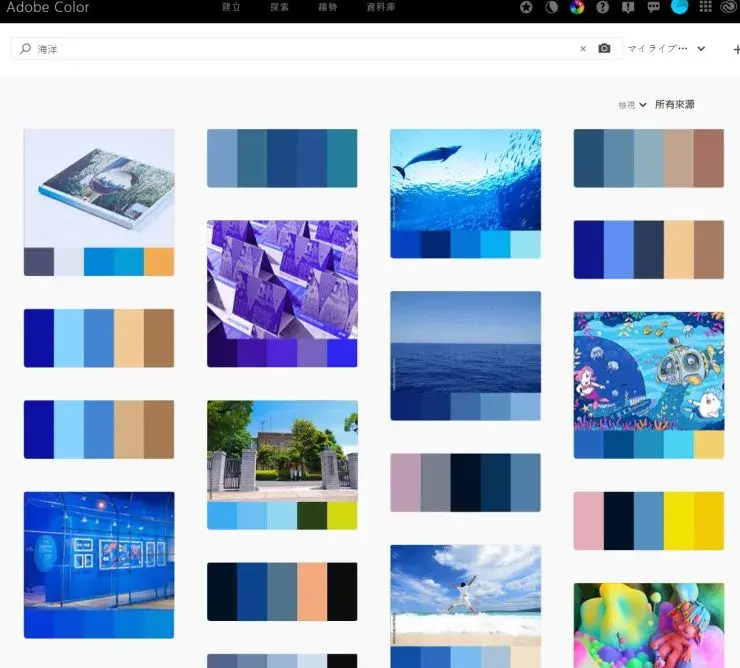The width and height of the screenshot is (740, 668).
Task: Open the calm blue ocean horizon theme
Action: (x=465, y=342)
